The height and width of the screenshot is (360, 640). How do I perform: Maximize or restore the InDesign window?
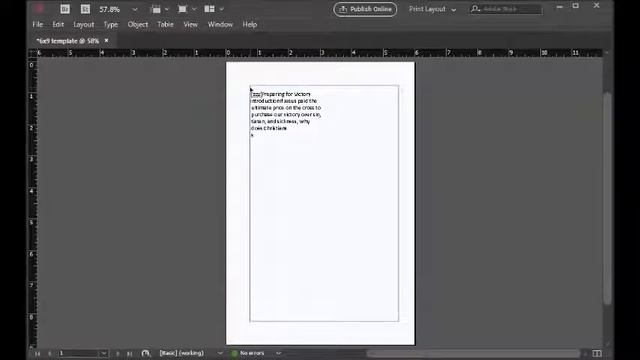pos(576,6)
